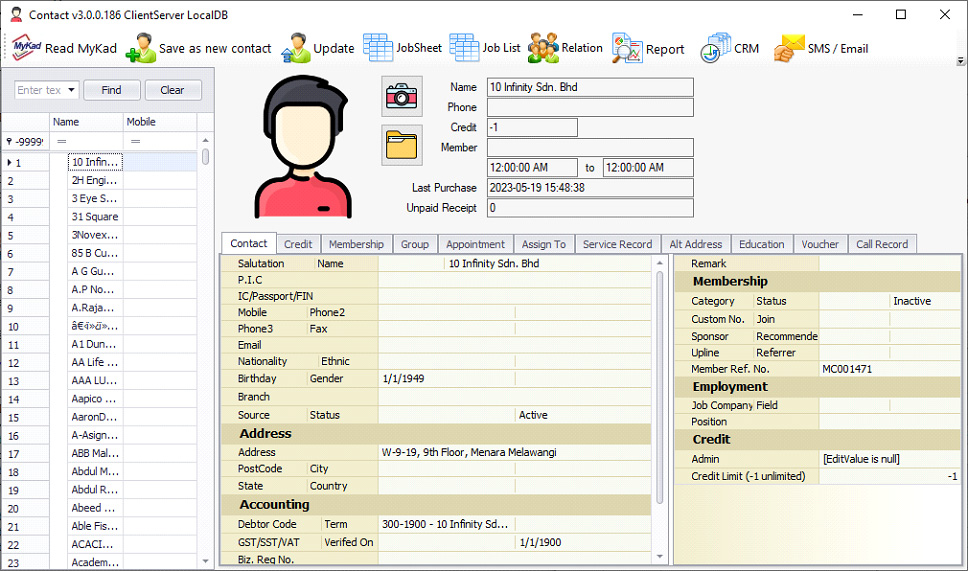The image size is (968, 571).
Task: Select contact row A1 Dun...
Action: click(x=95, y=344)
